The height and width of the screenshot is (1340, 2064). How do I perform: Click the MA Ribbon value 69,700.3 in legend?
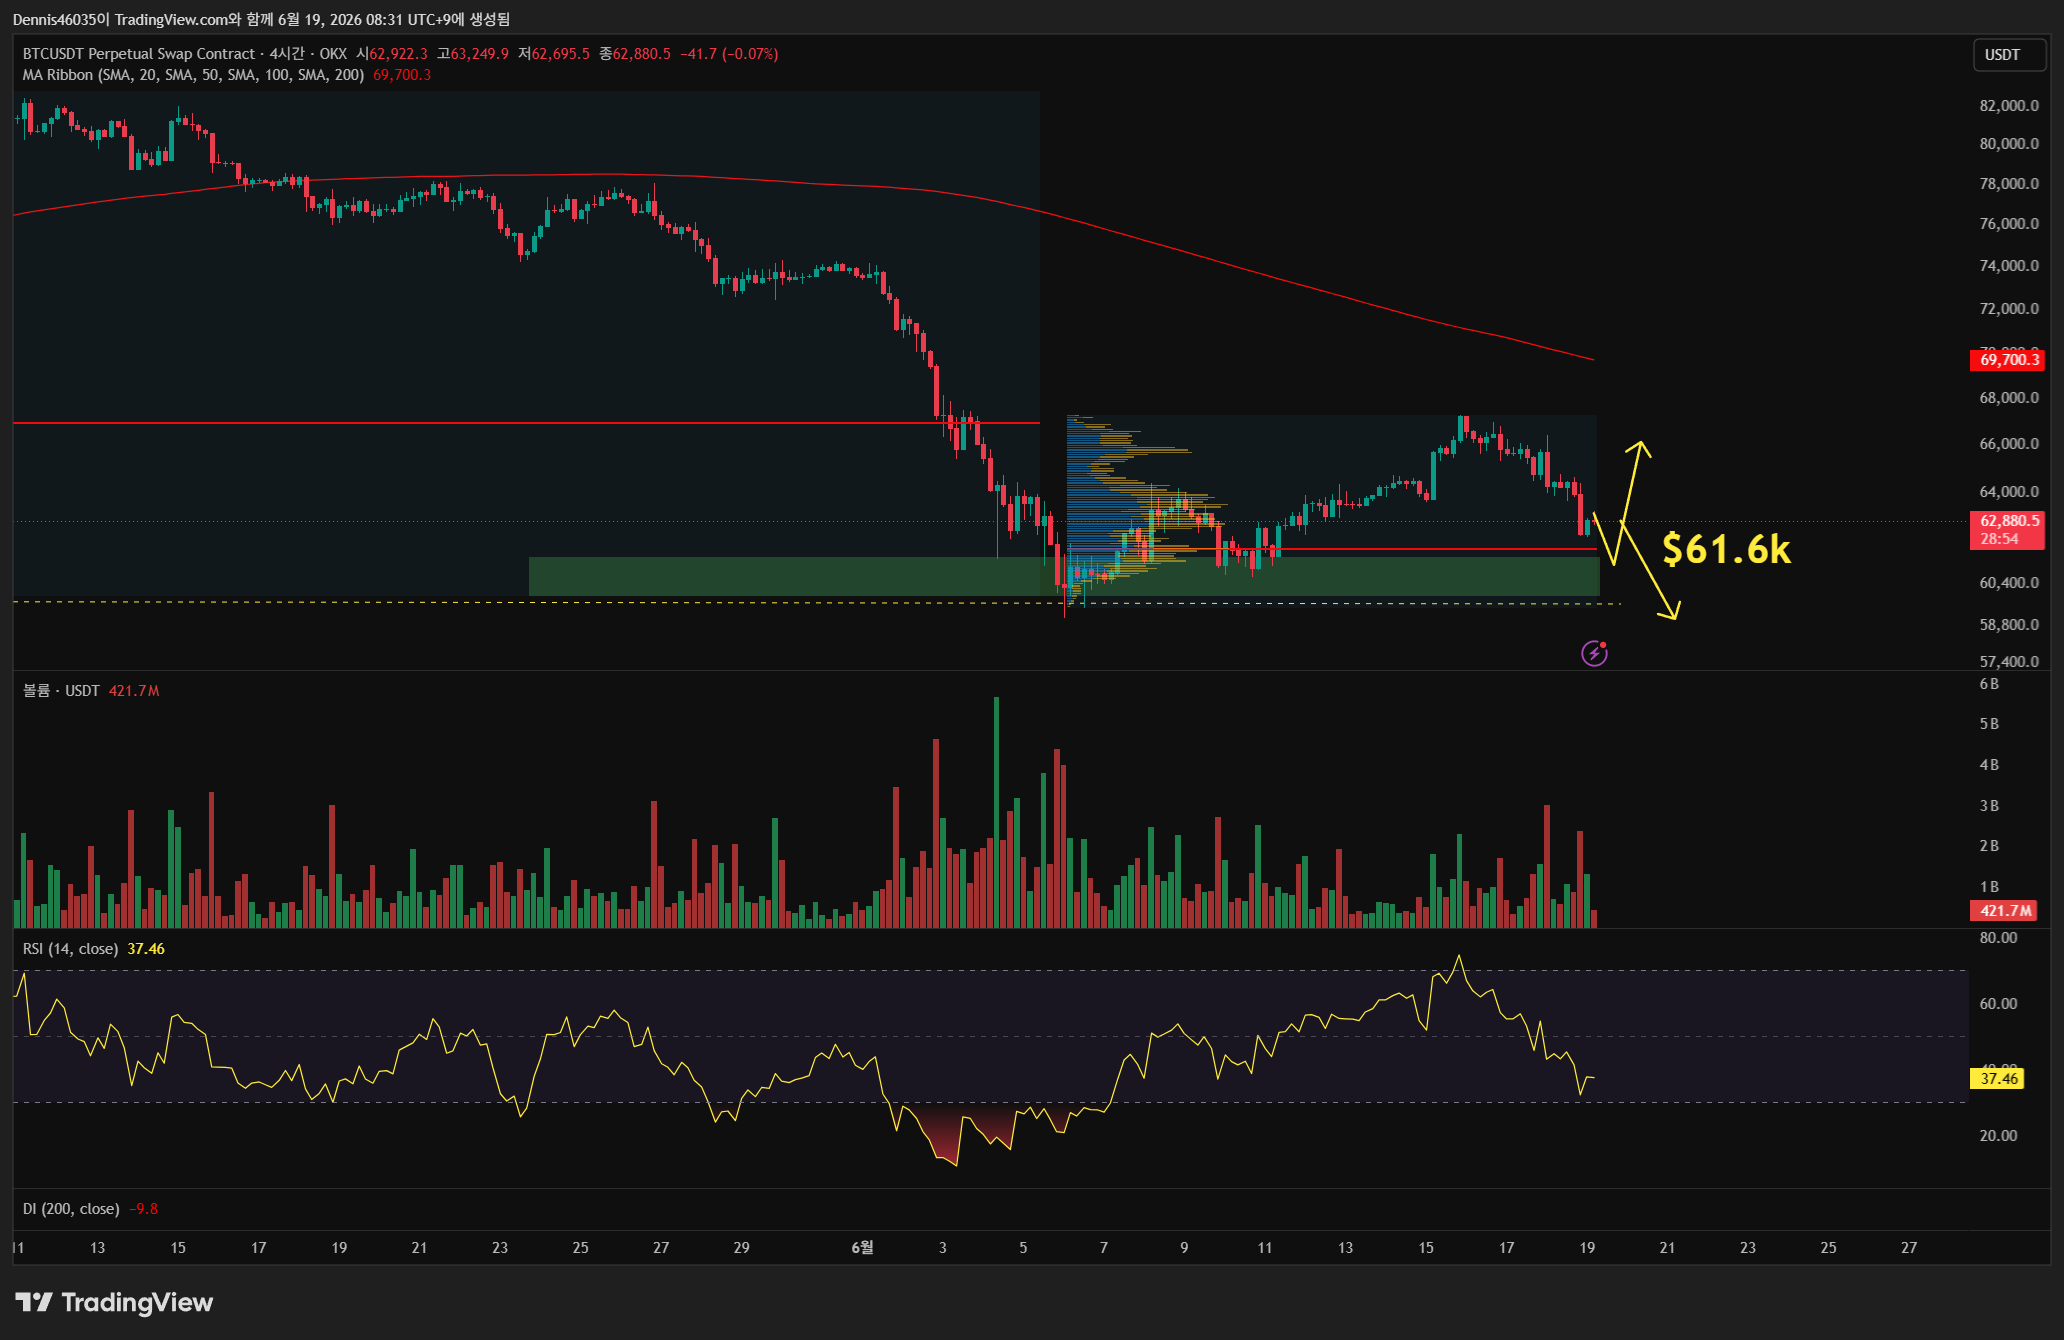pos(402,75)
